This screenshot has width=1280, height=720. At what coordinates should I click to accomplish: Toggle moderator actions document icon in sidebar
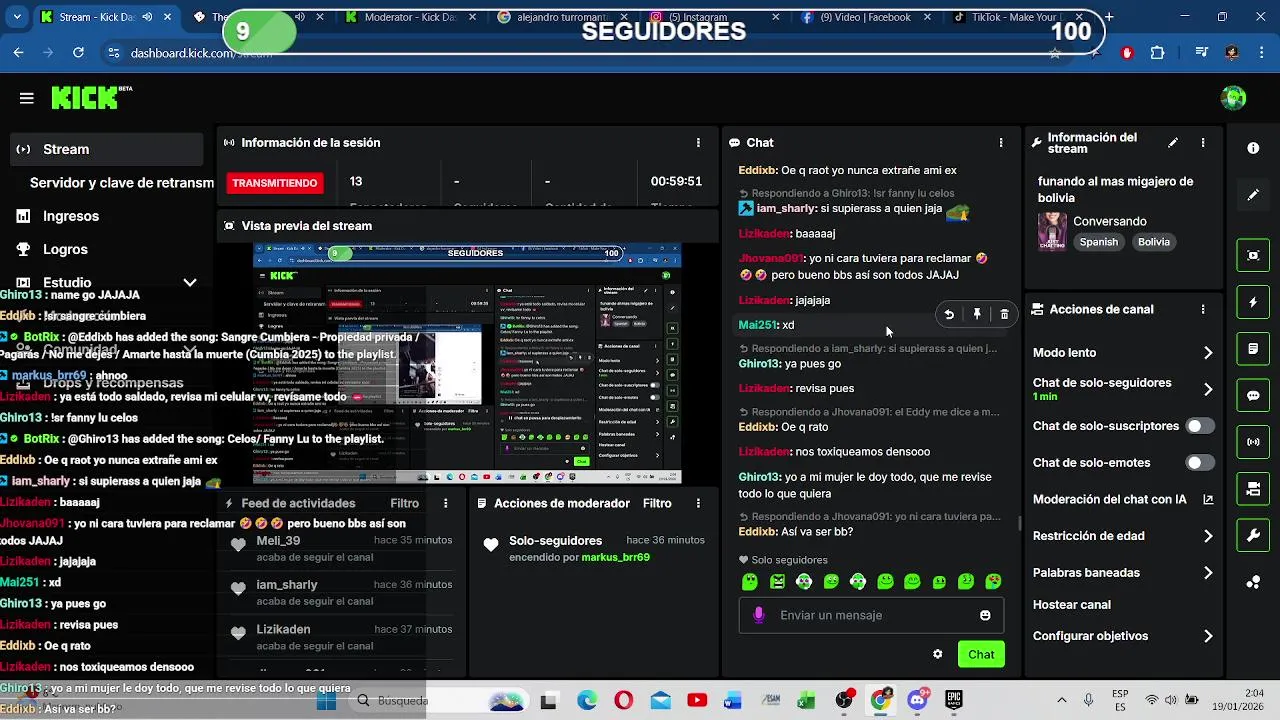1253,349
